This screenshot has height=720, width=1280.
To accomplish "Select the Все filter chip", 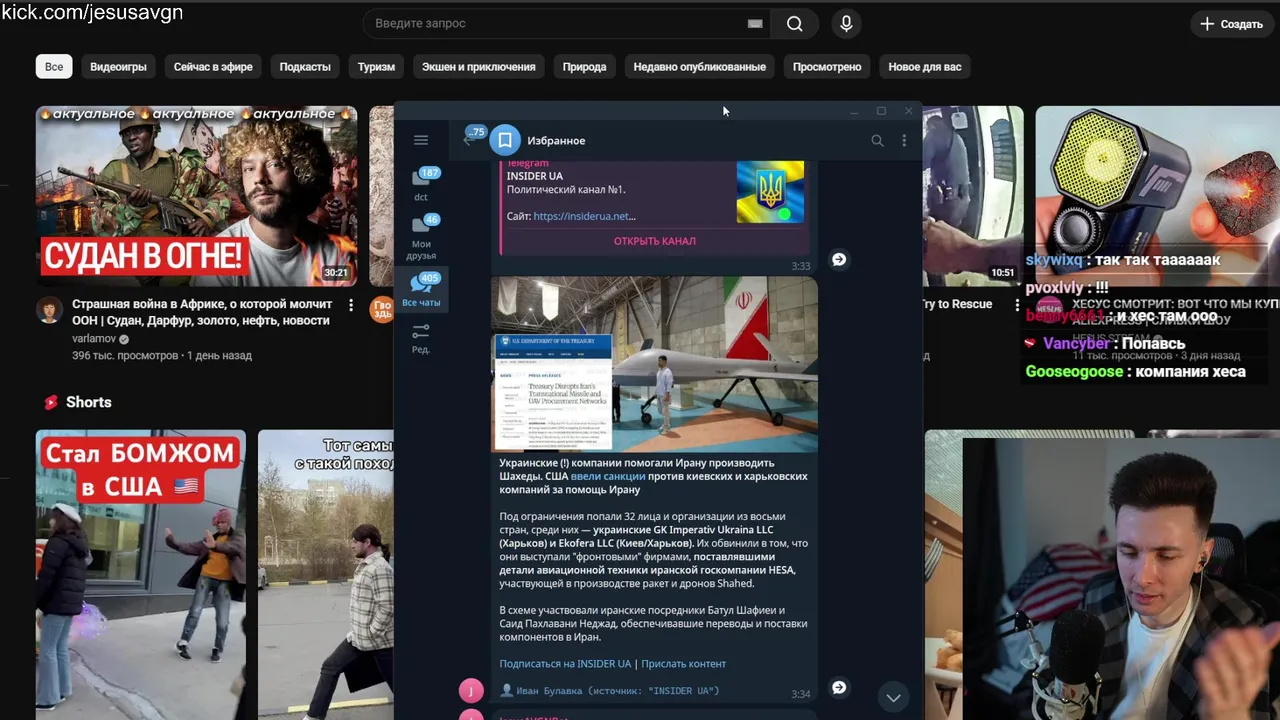I will 54,67.
